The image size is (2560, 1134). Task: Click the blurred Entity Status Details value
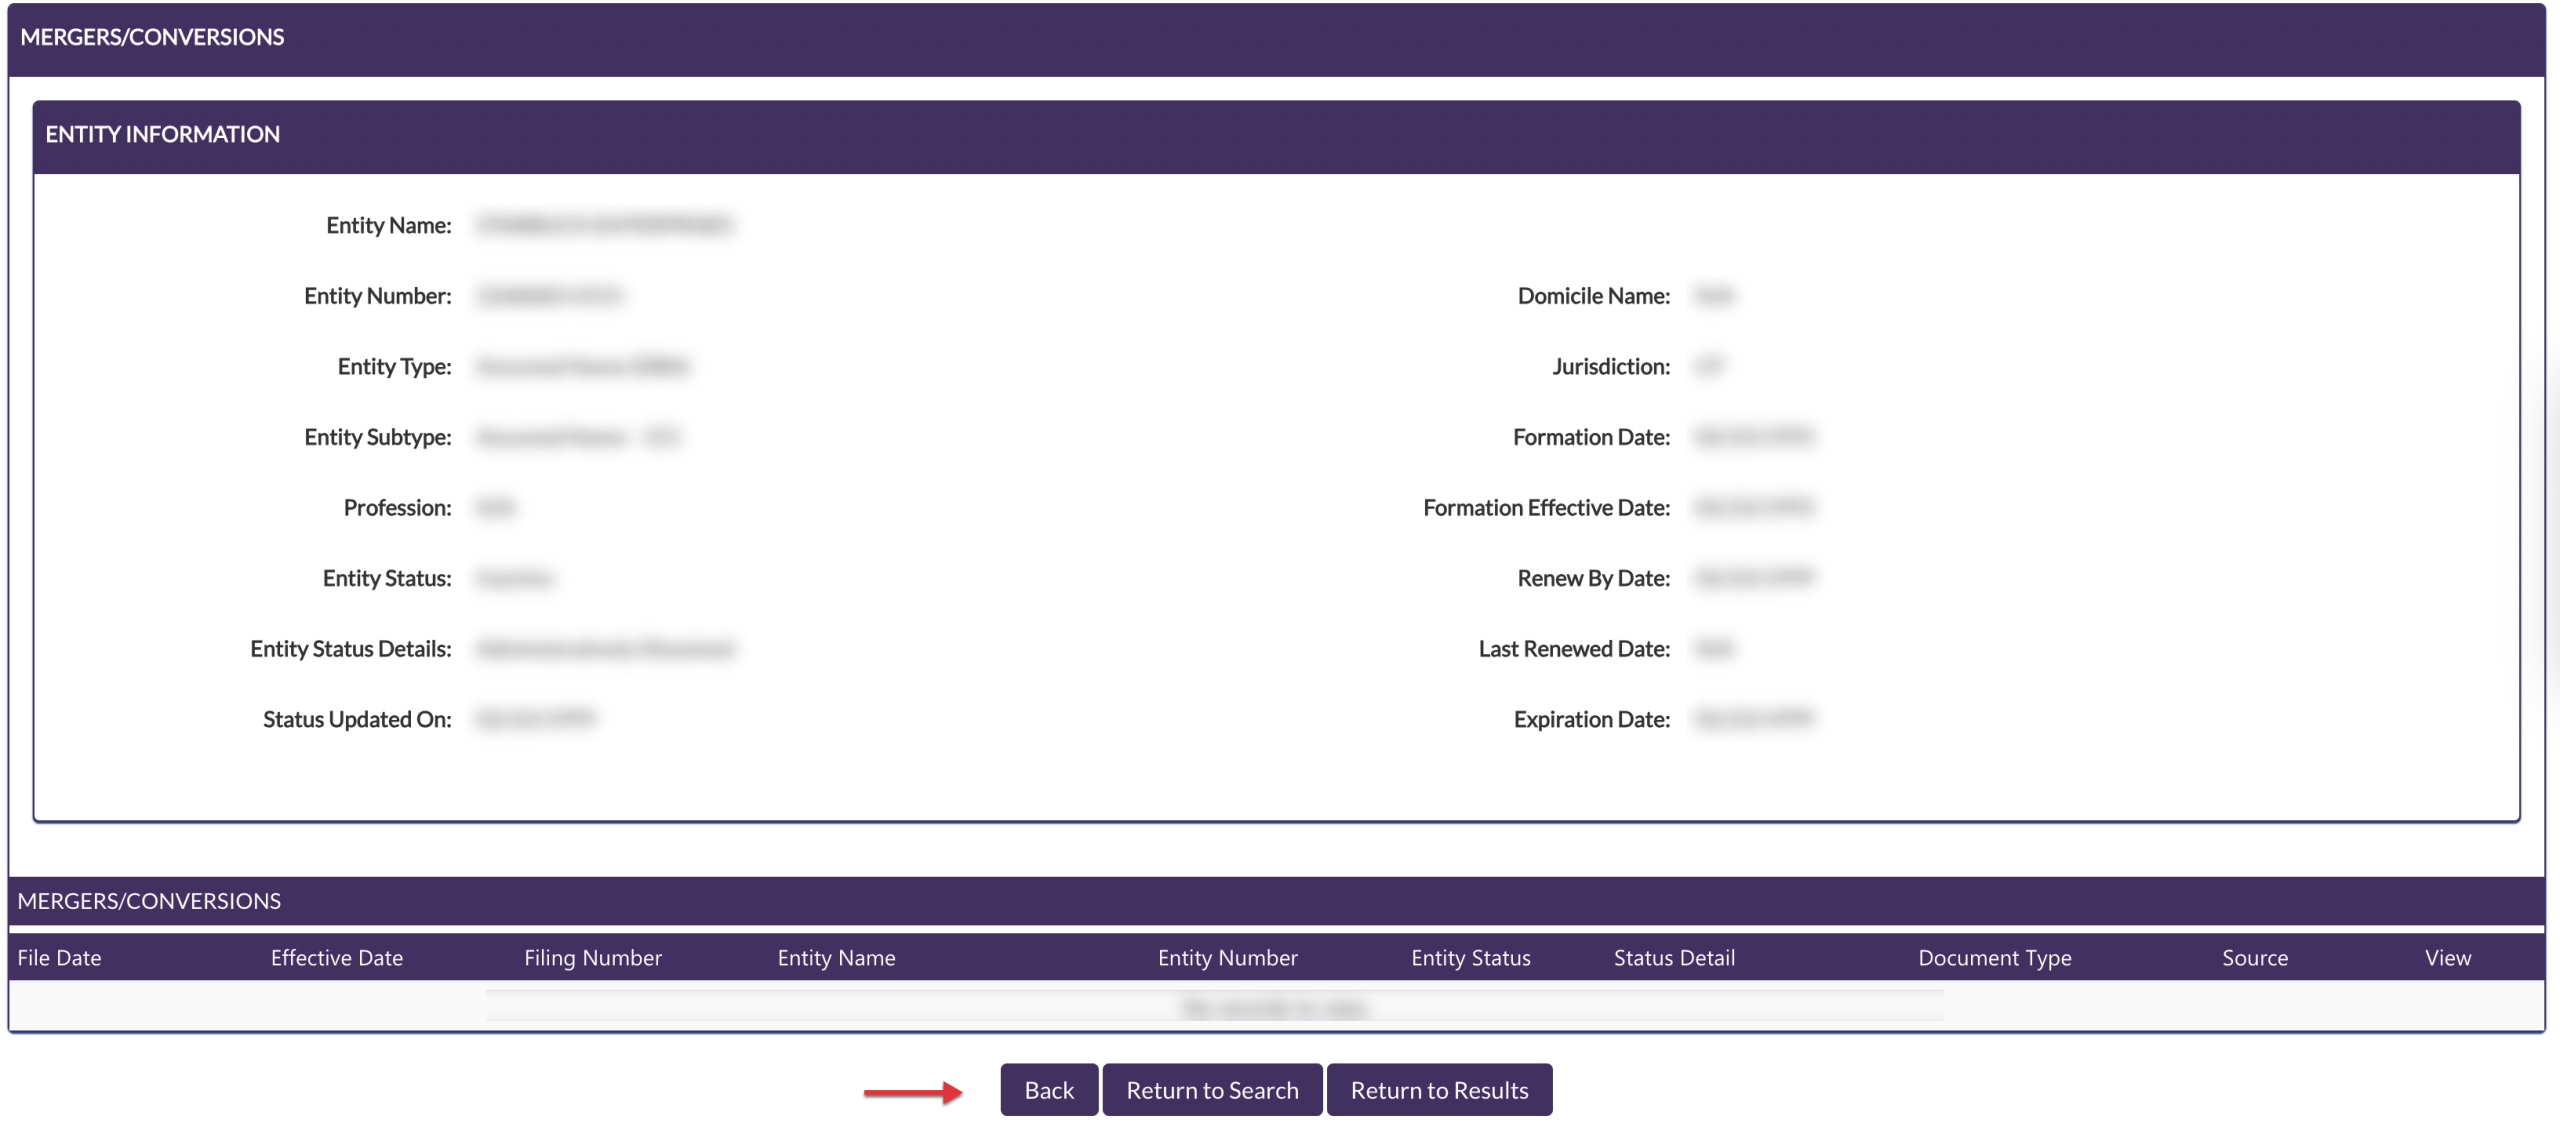click(x=604, y=649)
